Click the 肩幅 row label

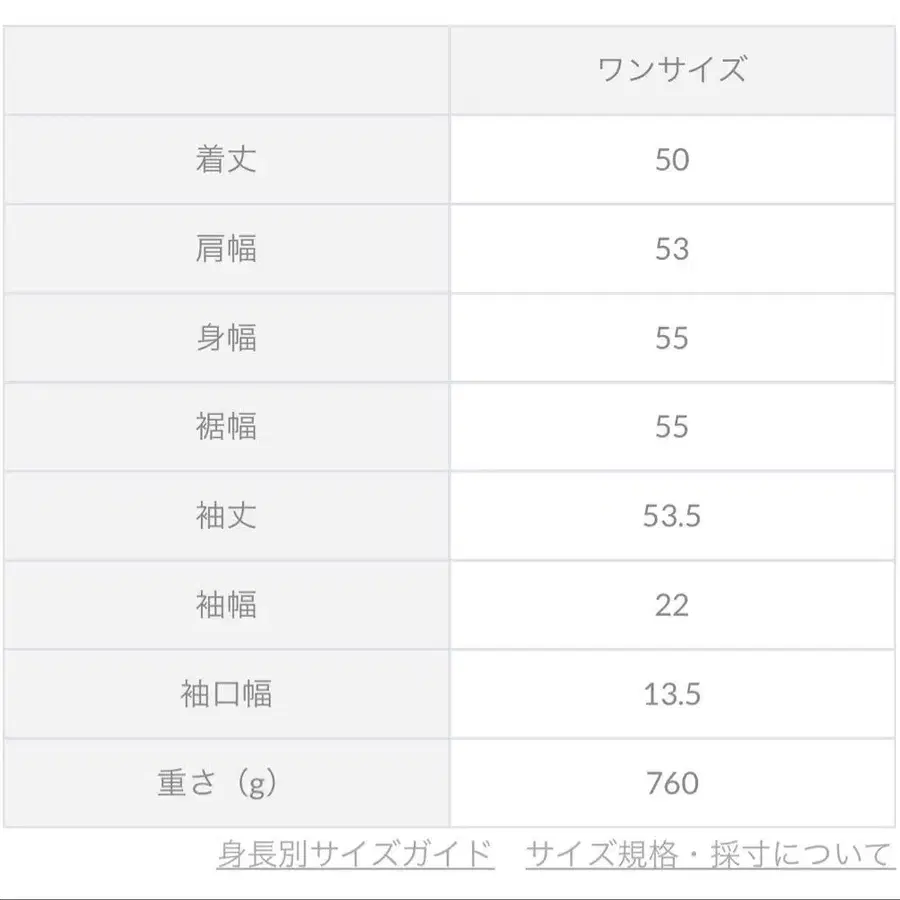click(228, 247)
